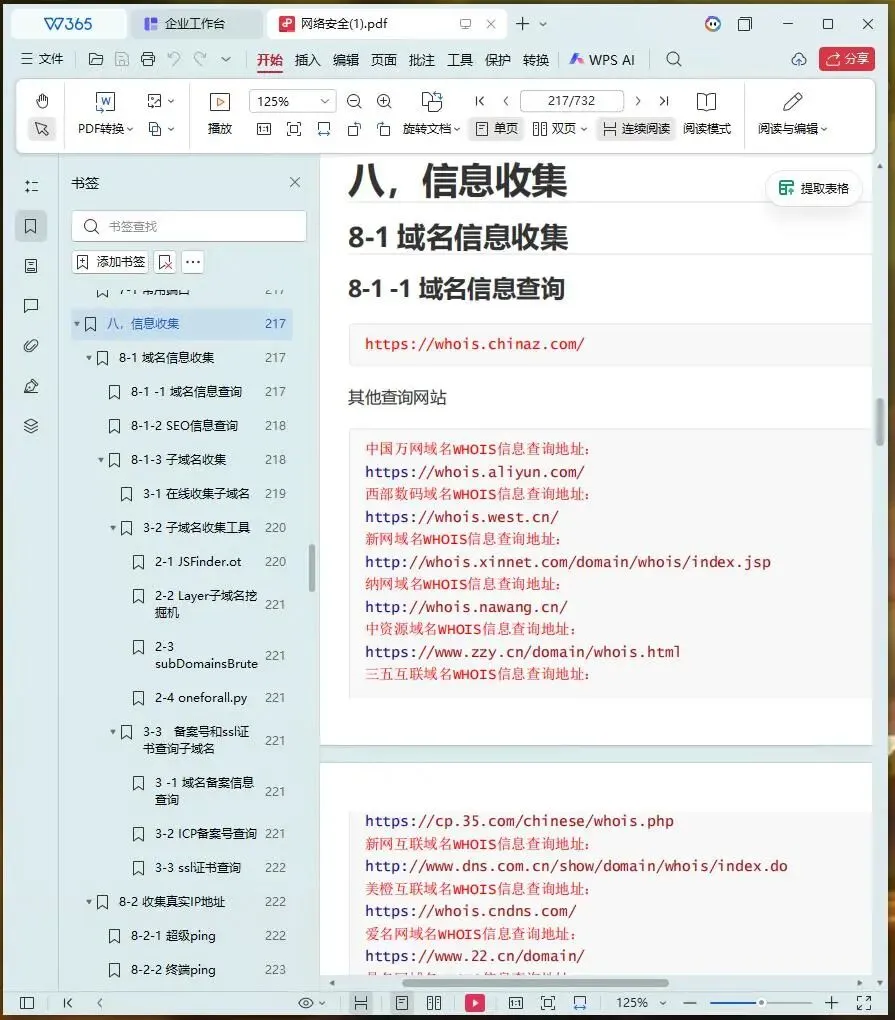Toggle eye protection mode eye icon
This screenshot has height=1020, width=895.
(x=306, y=1003)
